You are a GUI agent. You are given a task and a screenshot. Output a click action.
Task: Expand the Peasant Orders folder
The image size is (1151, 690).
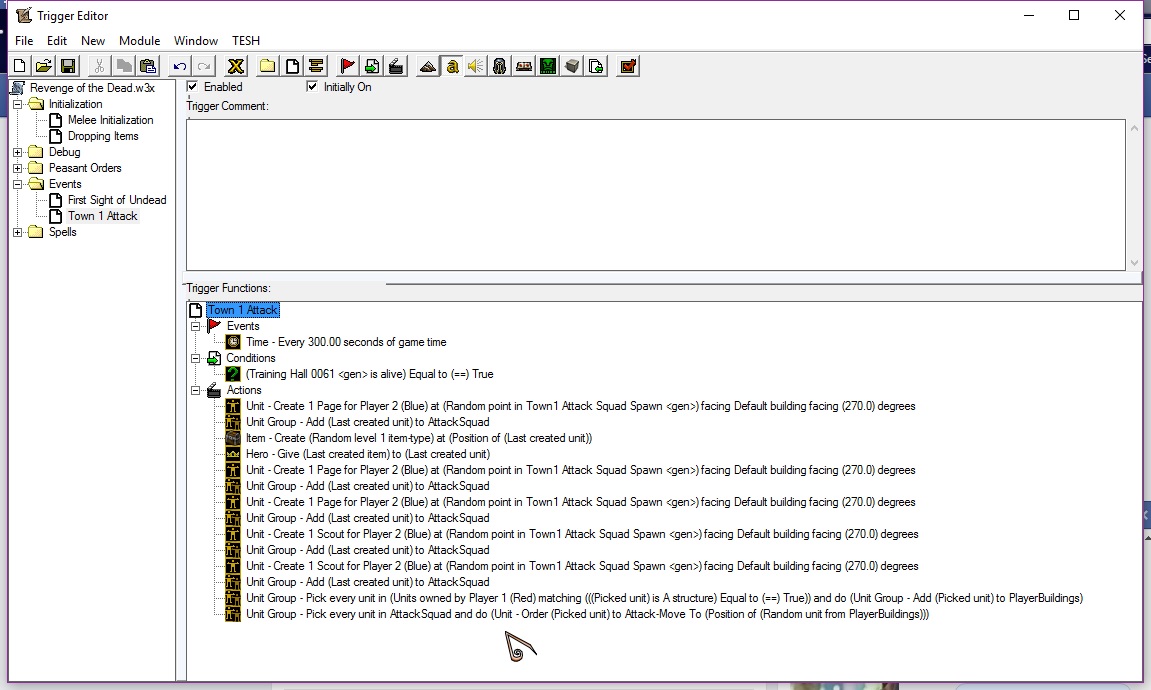tap(18, 168)
